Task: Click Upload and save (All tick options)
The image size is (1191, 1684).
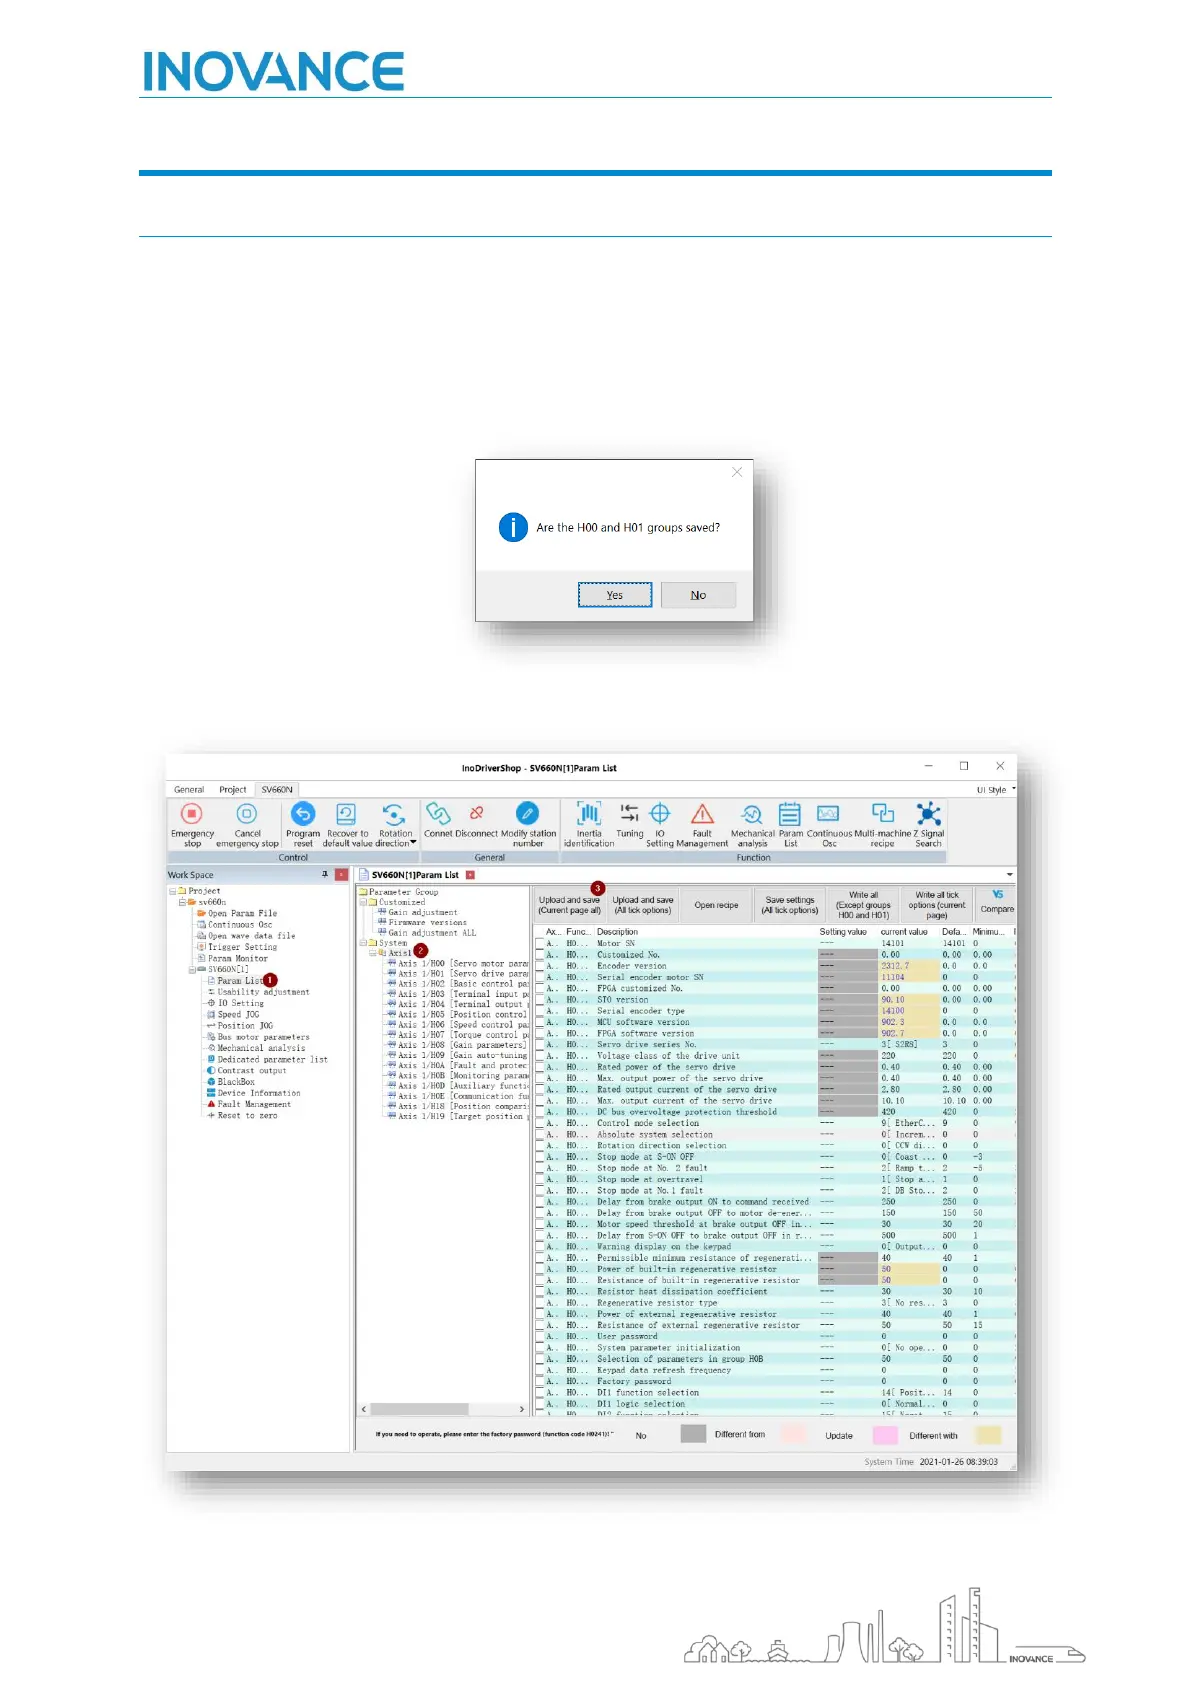Action: coord(643,905)
